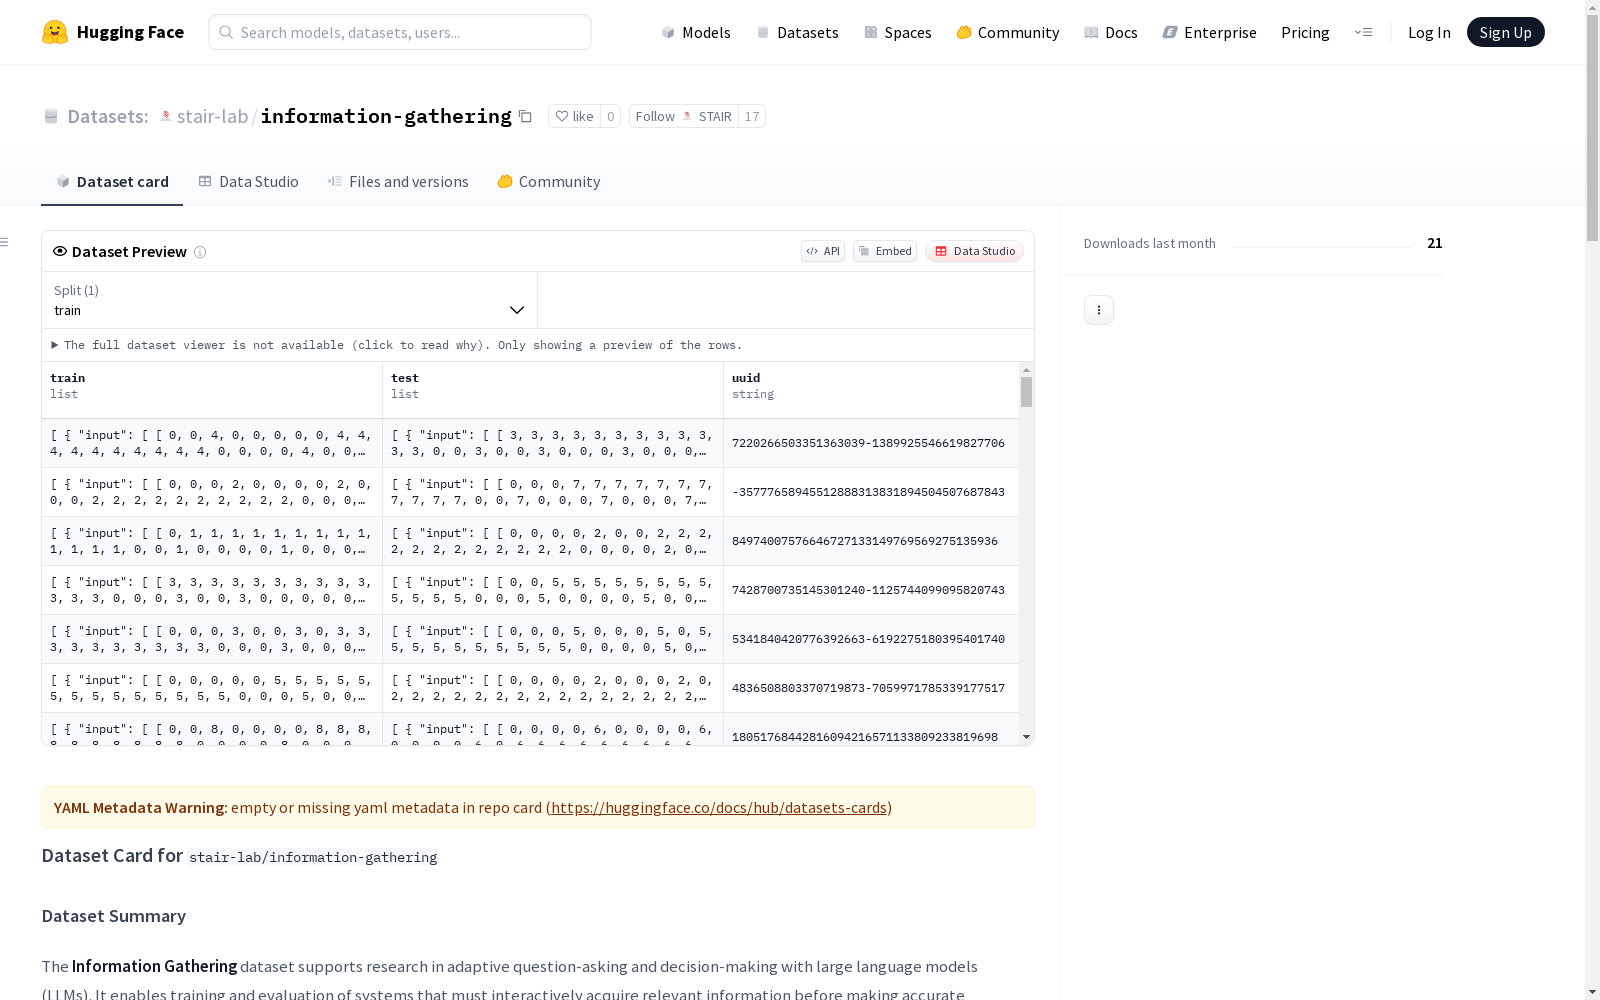Open the Files and versions tab
The width and height of the screenshot is (1600, 1000).
[x=398, y=181]
